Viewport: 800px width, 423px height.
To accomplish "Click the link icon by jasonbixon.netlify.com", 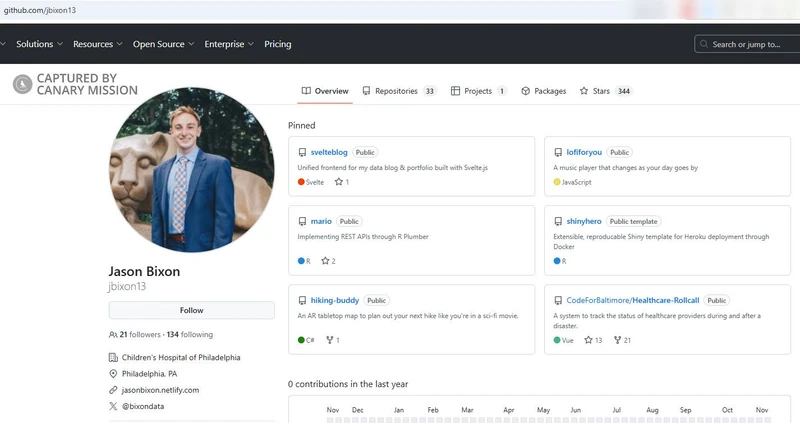I will [113, 390].
